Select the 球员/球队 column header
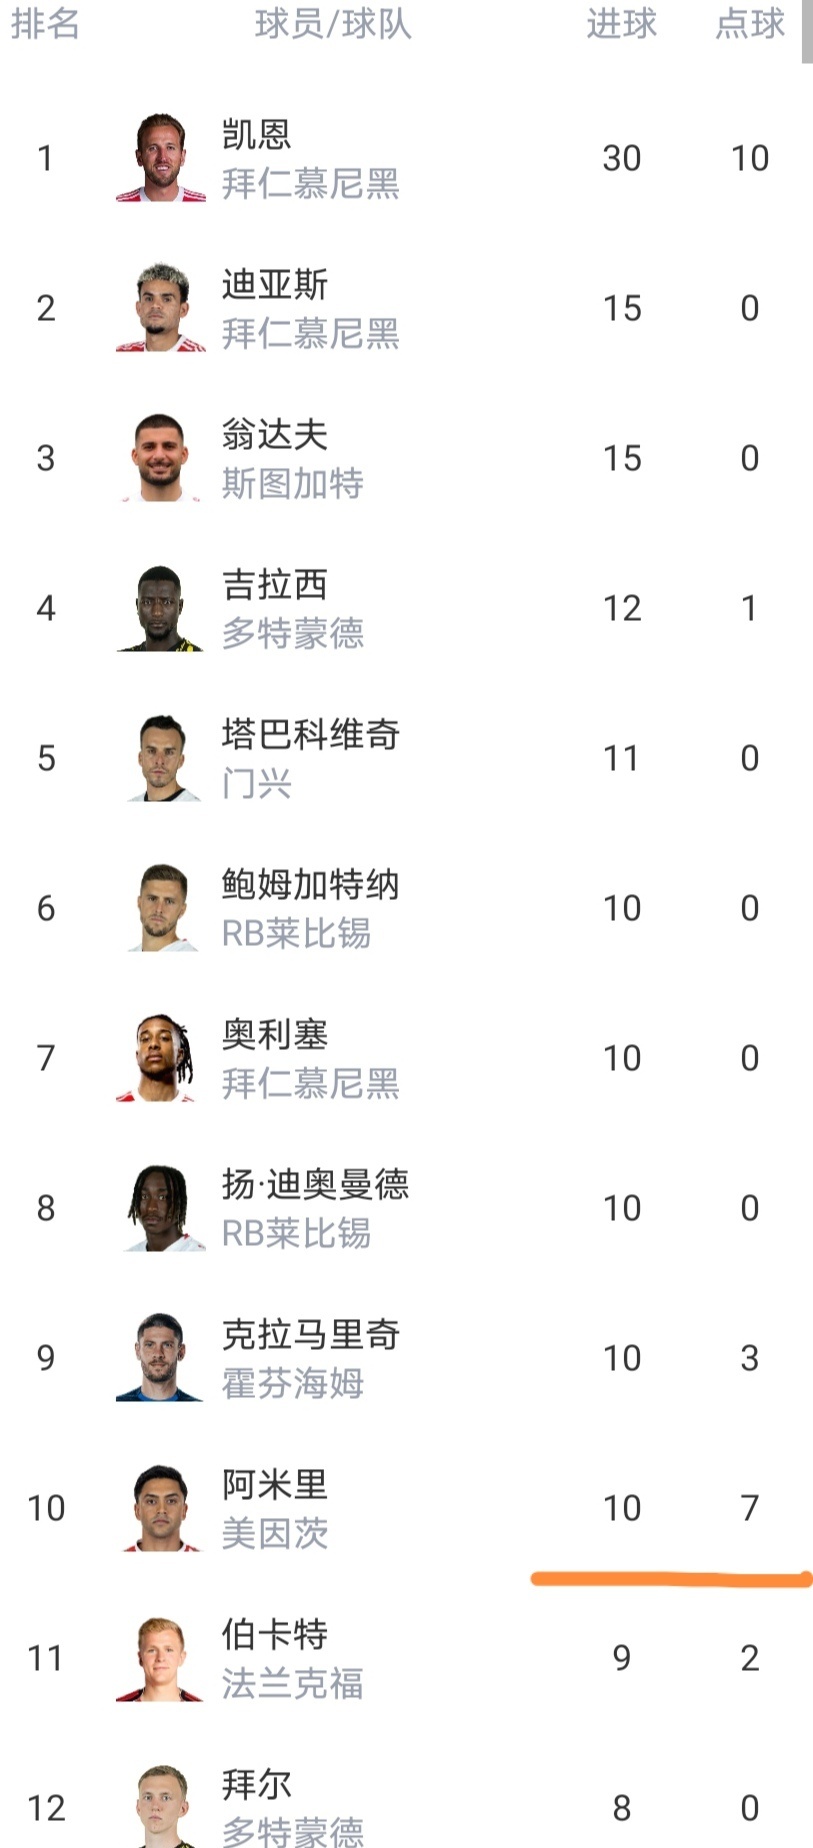 coord(333,24)
